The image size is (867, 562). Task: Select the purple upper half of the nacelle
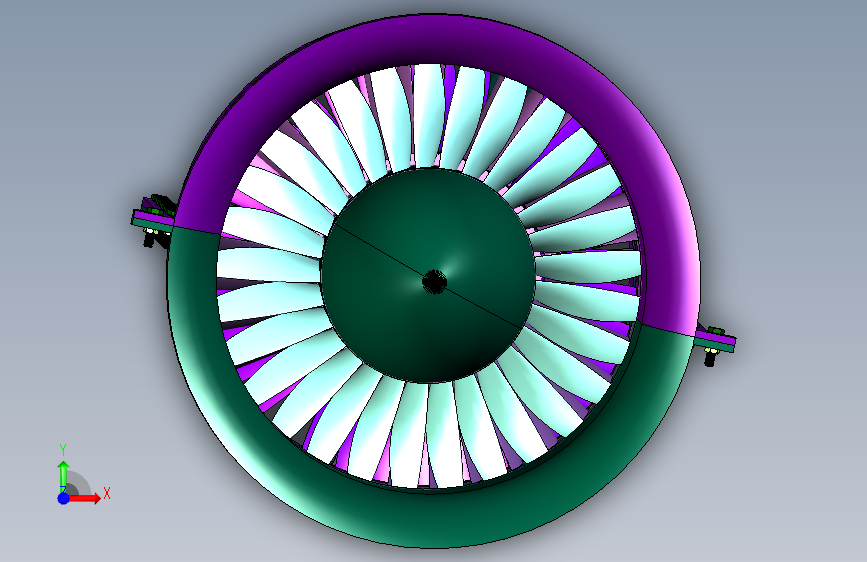(435, 41)
